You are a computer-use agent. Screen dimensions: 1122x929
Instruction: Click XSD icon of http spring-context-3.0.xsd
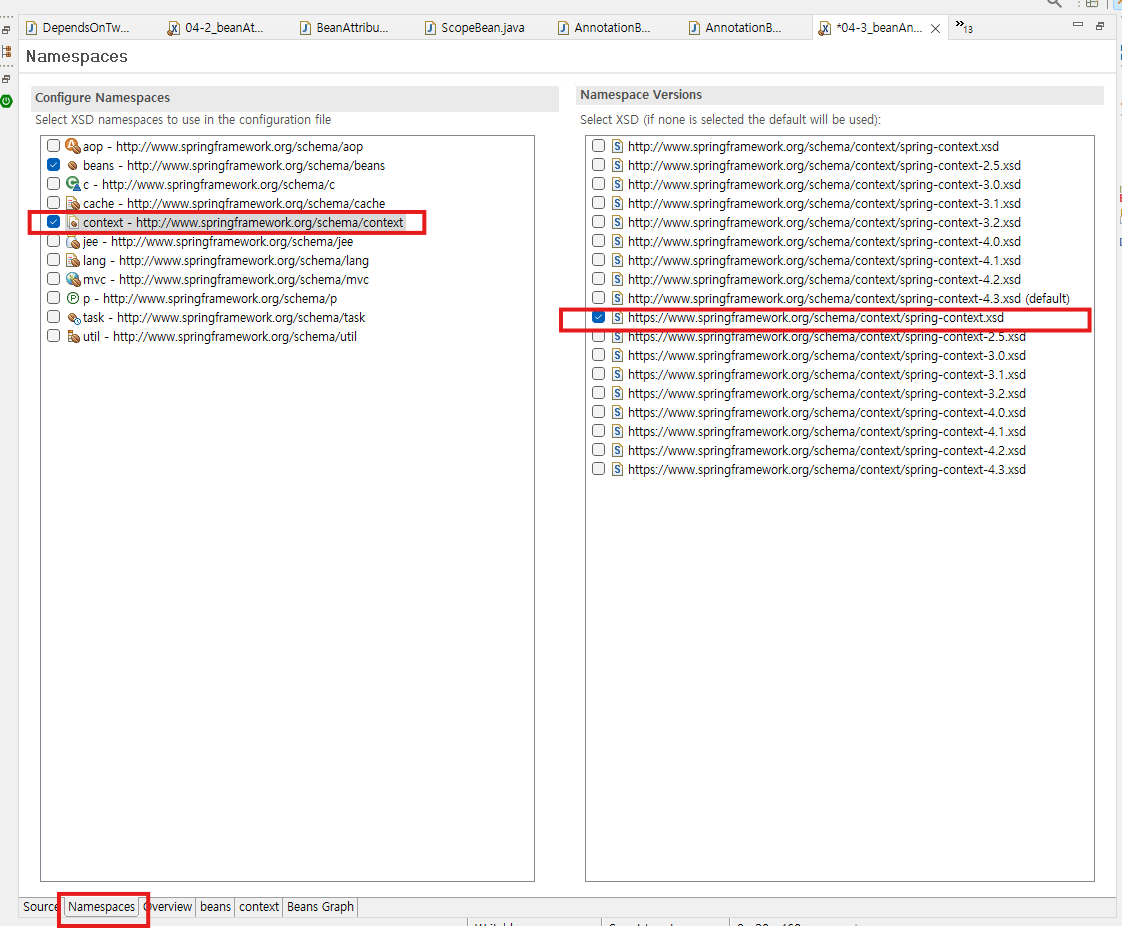click(x=618, y=184)
